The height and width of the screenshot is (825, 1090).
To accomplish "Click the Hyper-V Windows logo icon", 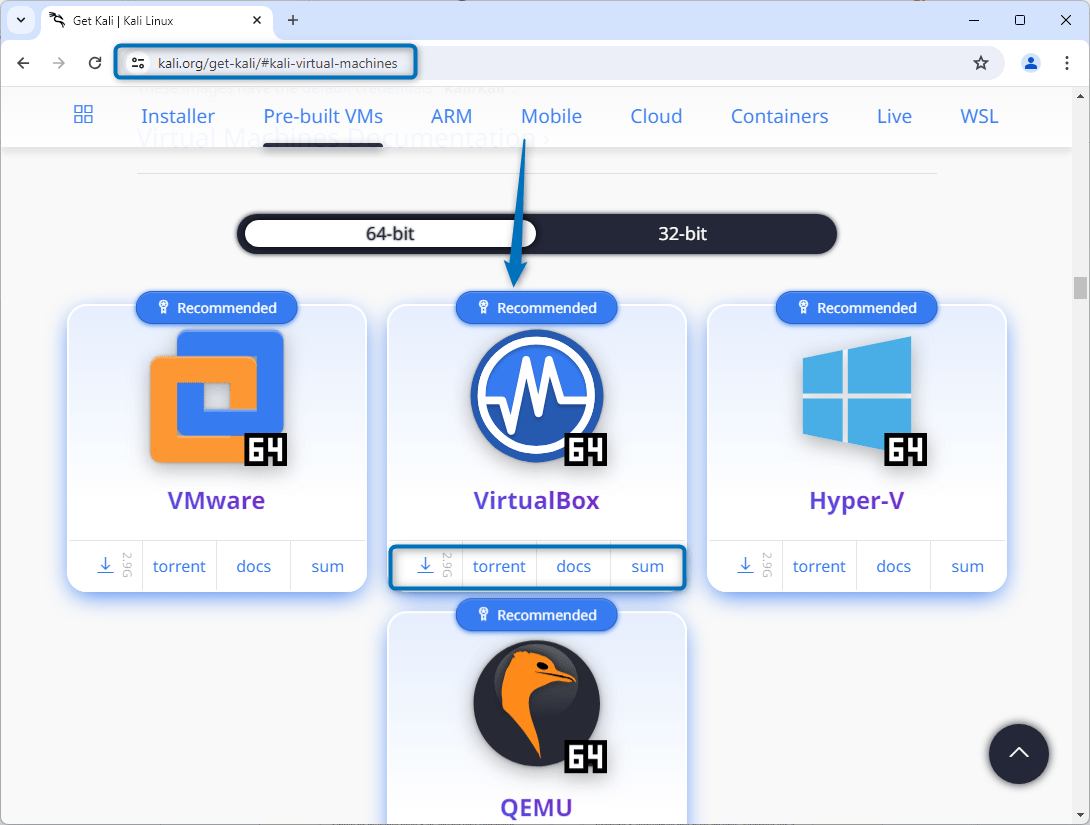I will tap(856, 396).
